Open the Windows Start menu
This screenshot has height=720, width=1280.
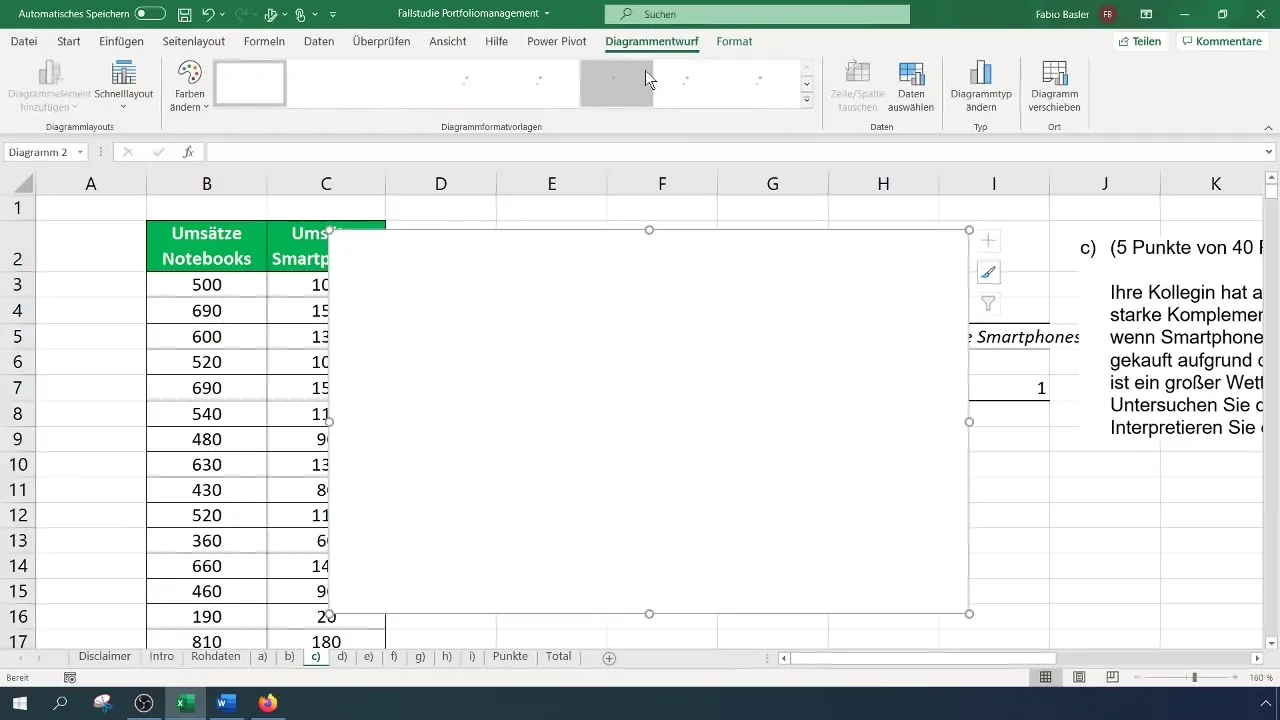click(x=20, y=703)
